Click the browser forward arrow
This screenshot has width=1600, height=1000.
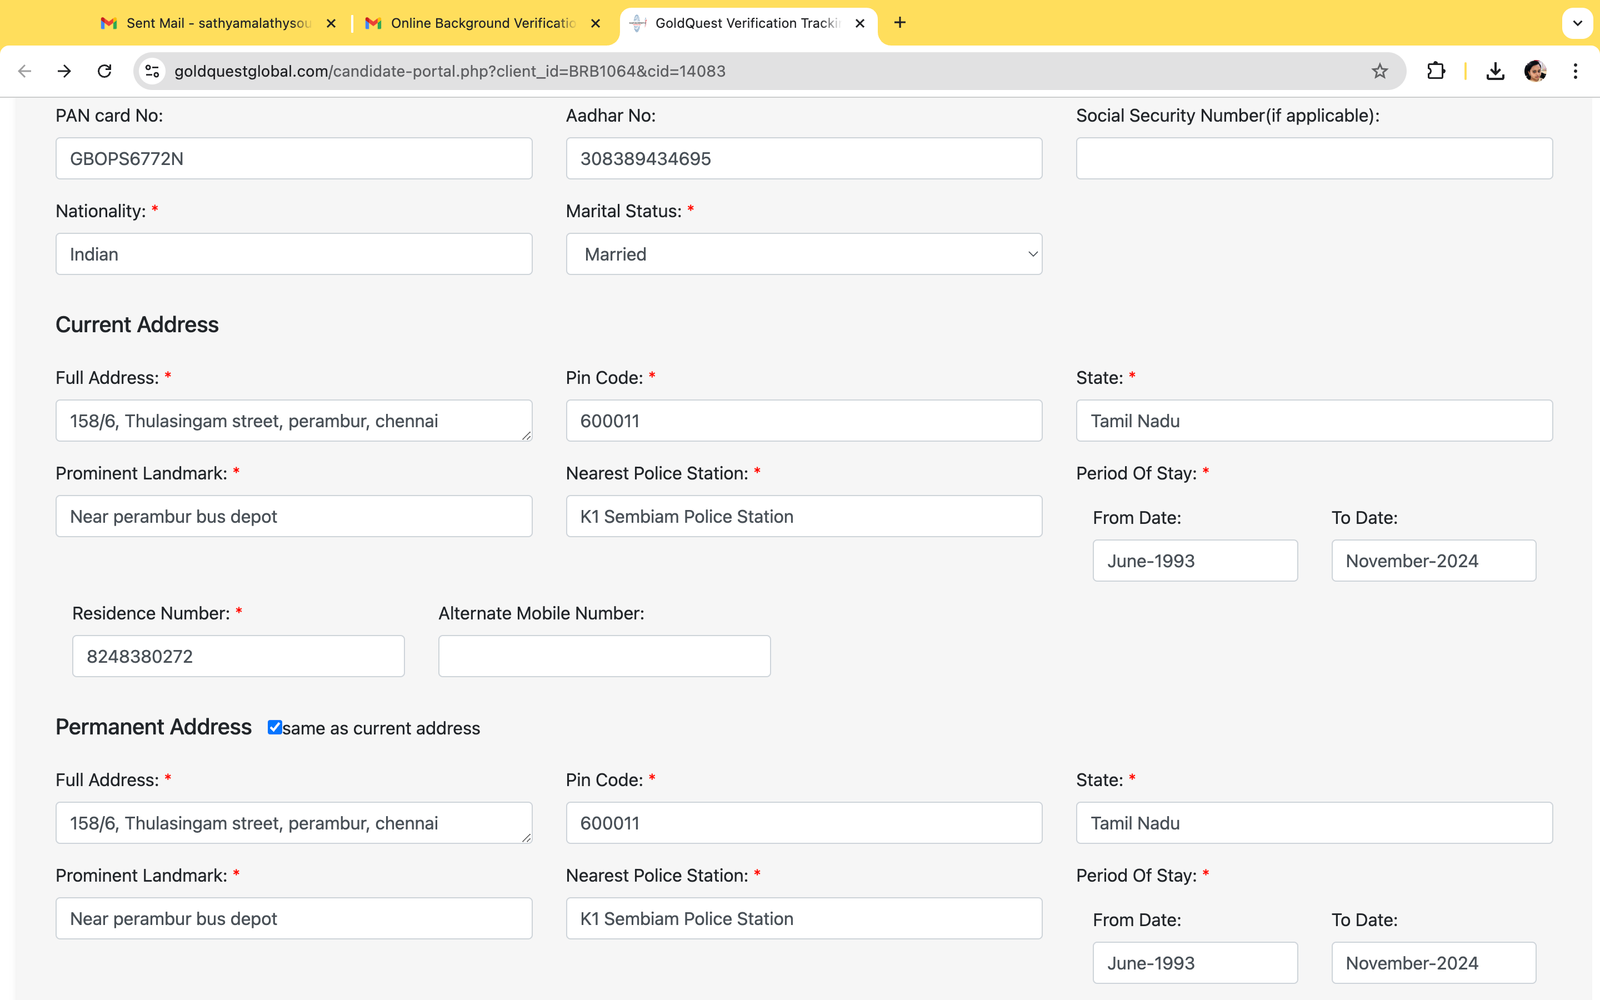click(64, 71)
